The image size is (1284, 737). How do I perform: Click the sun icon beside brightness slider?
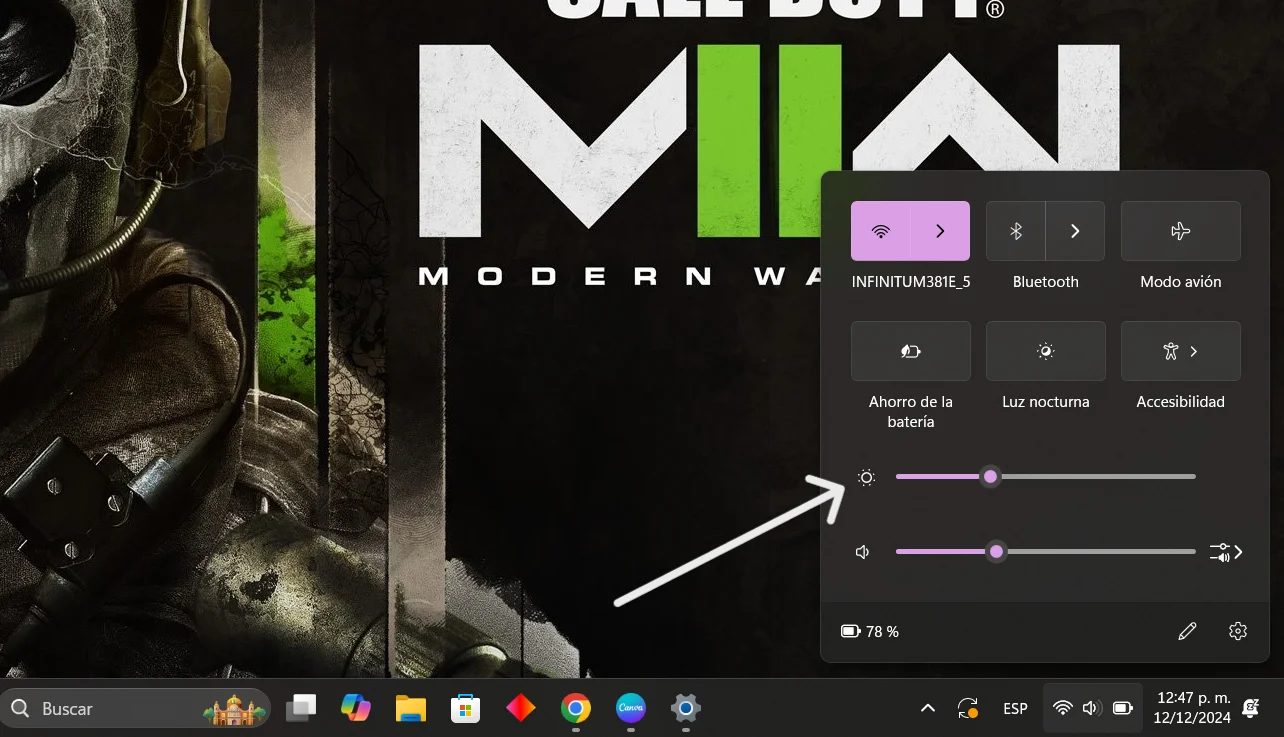[866, 478]
